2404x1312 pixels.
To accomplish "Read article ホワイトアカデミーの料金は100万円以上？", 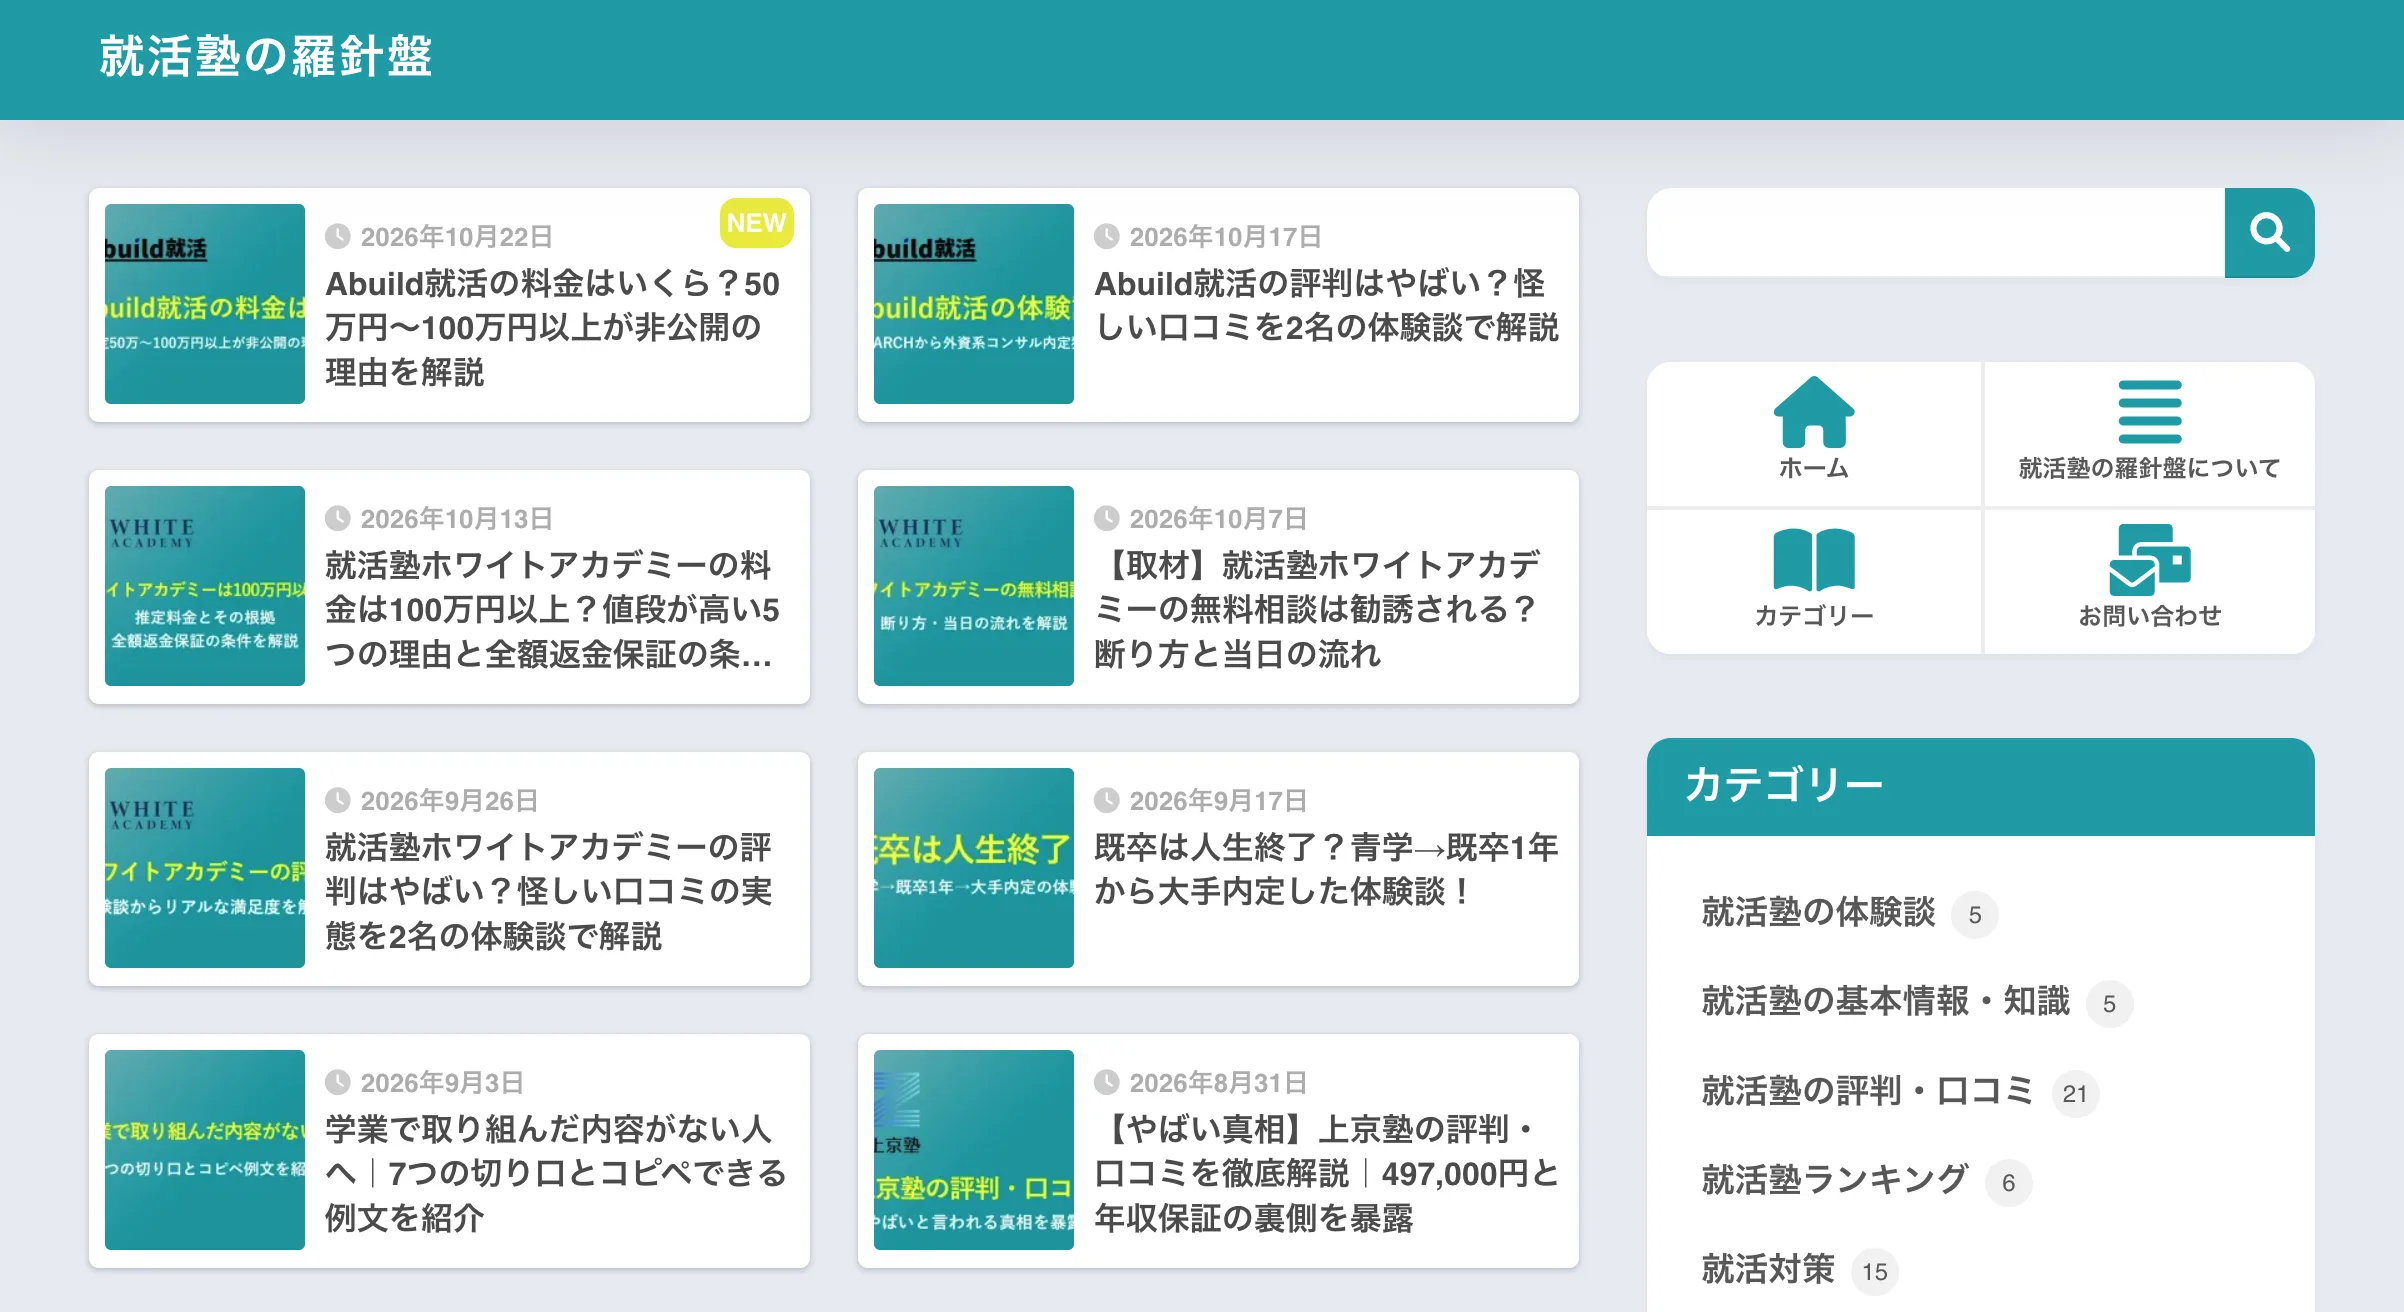I will (552, 610).
